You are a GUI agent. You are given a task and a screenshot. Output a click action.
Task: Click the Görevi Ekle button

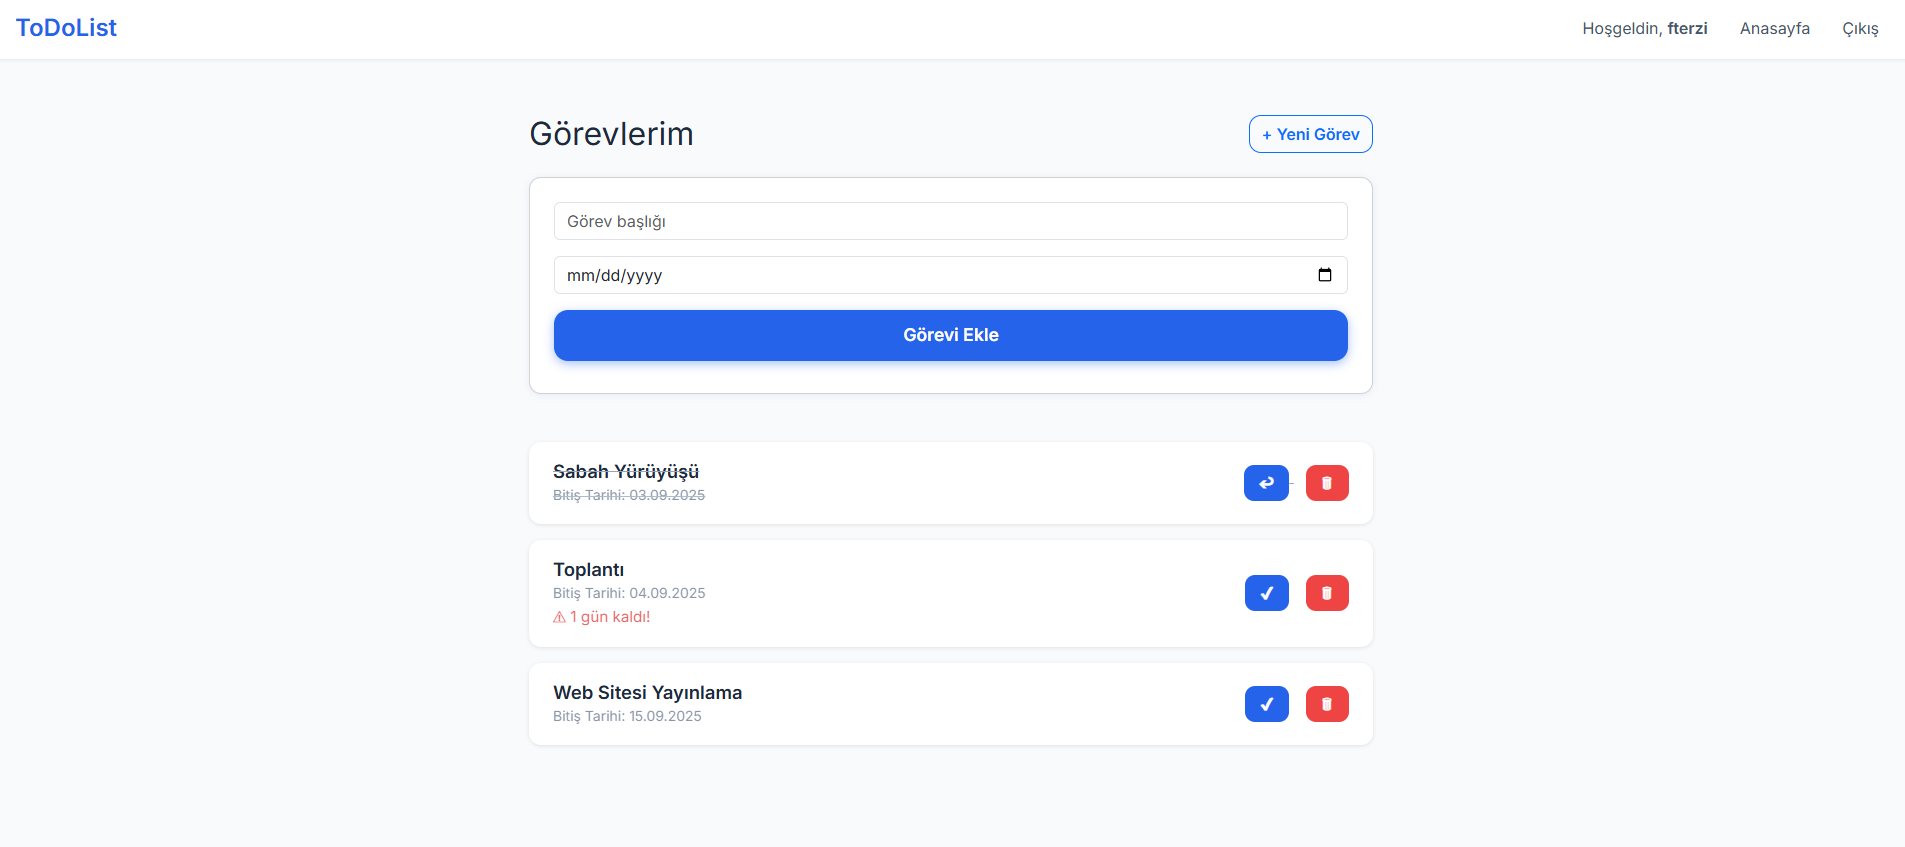(951, 335)
